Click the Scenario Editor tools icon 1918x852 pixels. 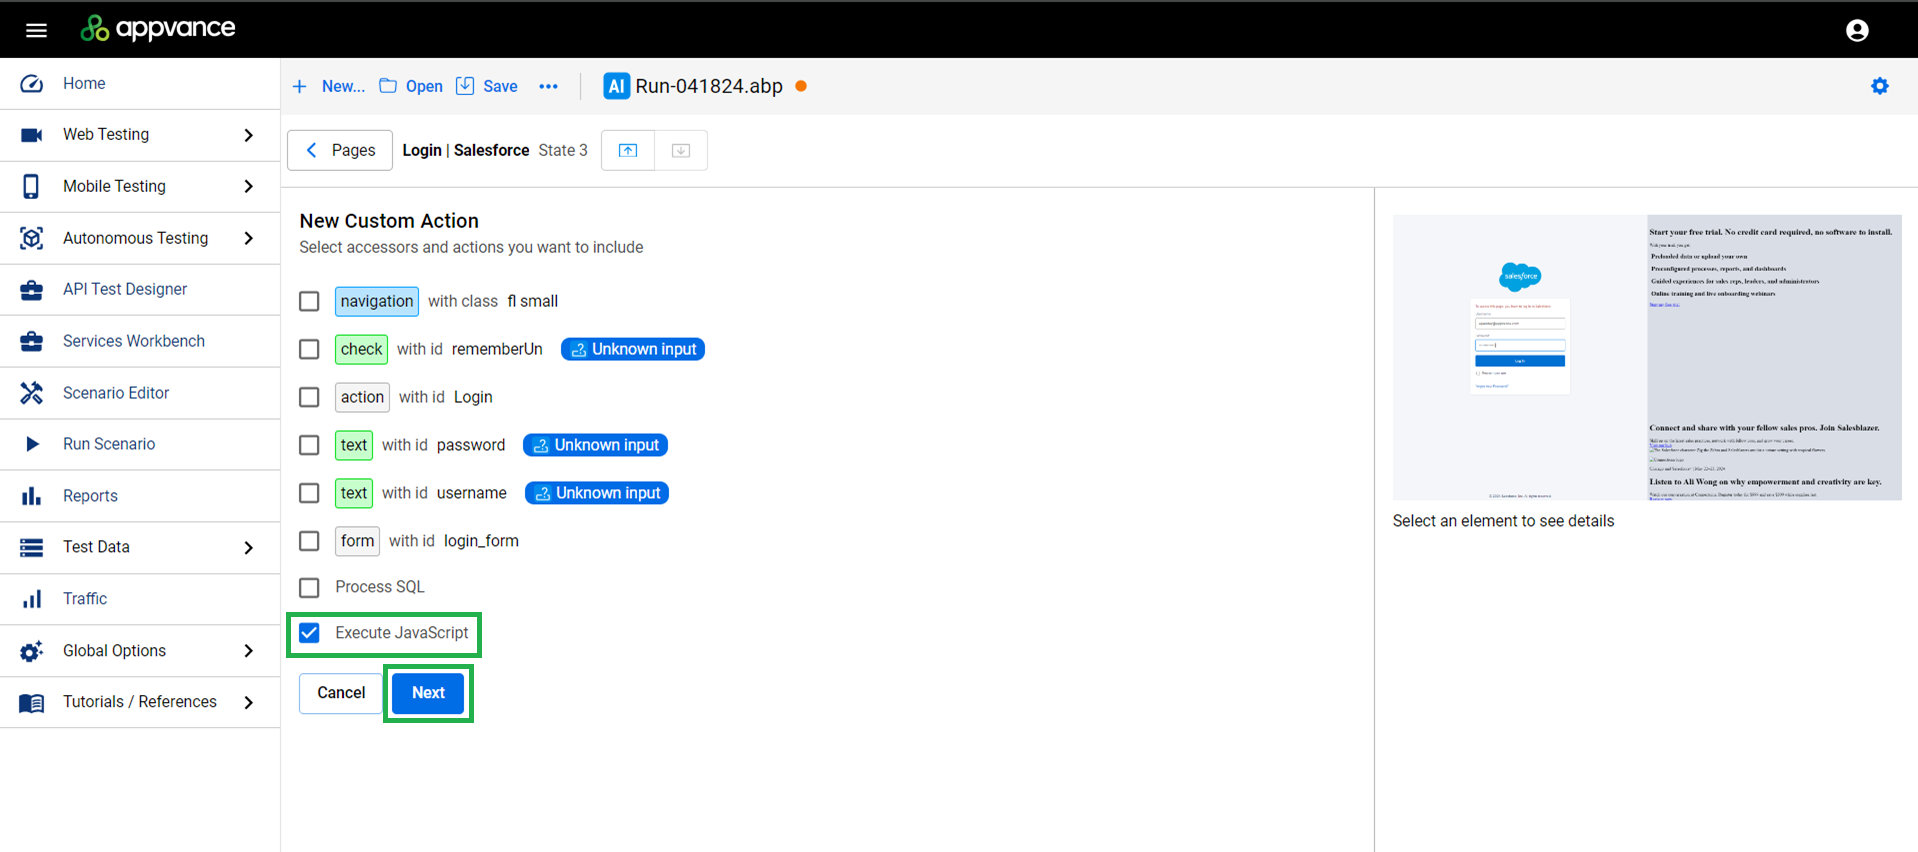tap(32, 393)
